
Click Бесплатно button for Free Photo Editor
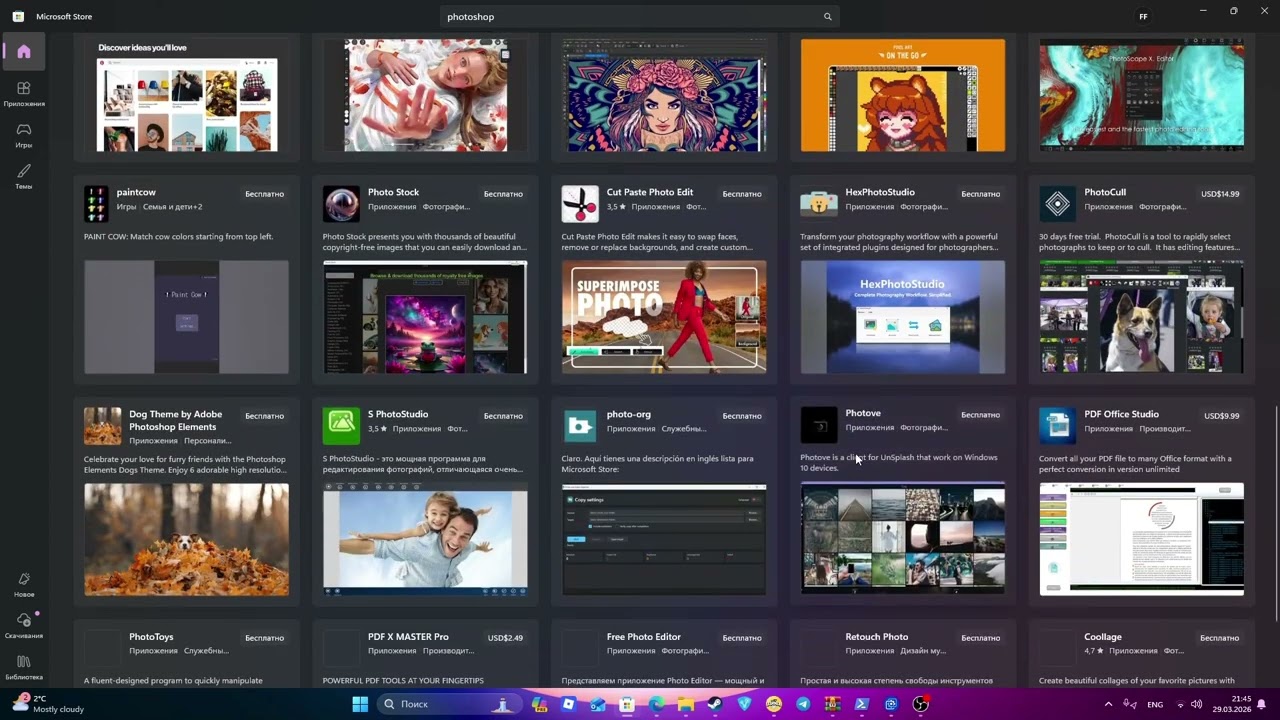[742, 638]
